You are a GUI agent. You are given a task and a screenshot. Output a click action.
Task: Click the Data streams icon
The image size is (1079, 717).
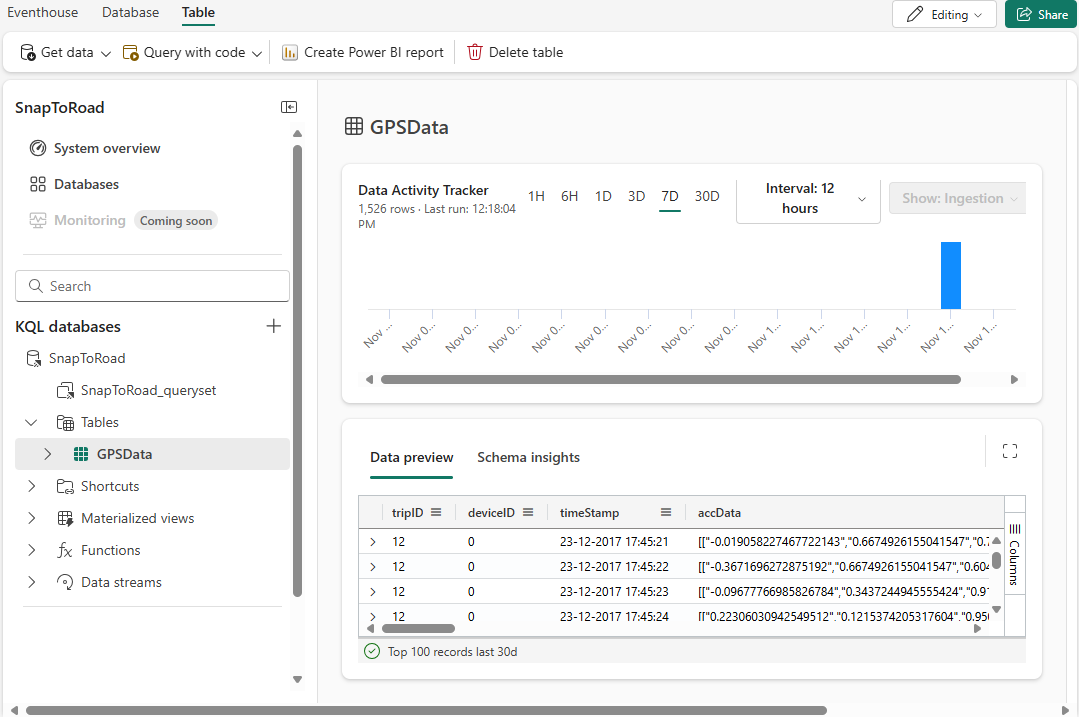65,582
